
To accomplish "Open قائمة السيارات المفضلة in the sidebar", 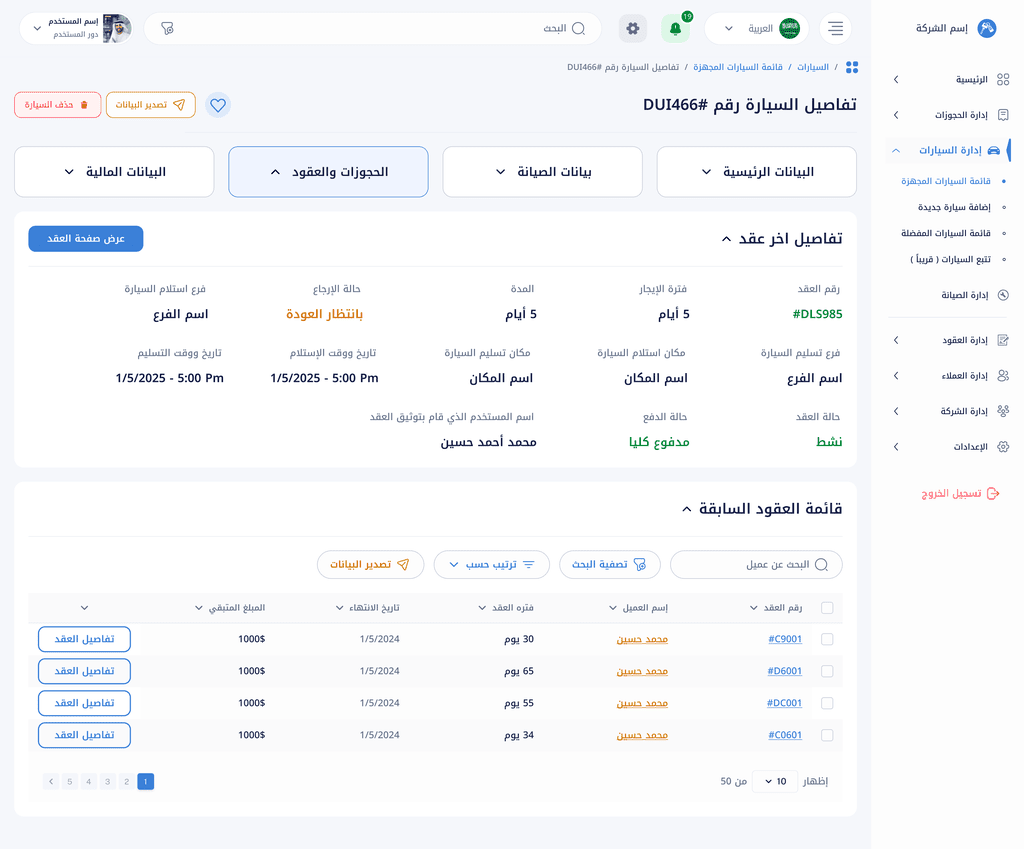I will point(946,233).
